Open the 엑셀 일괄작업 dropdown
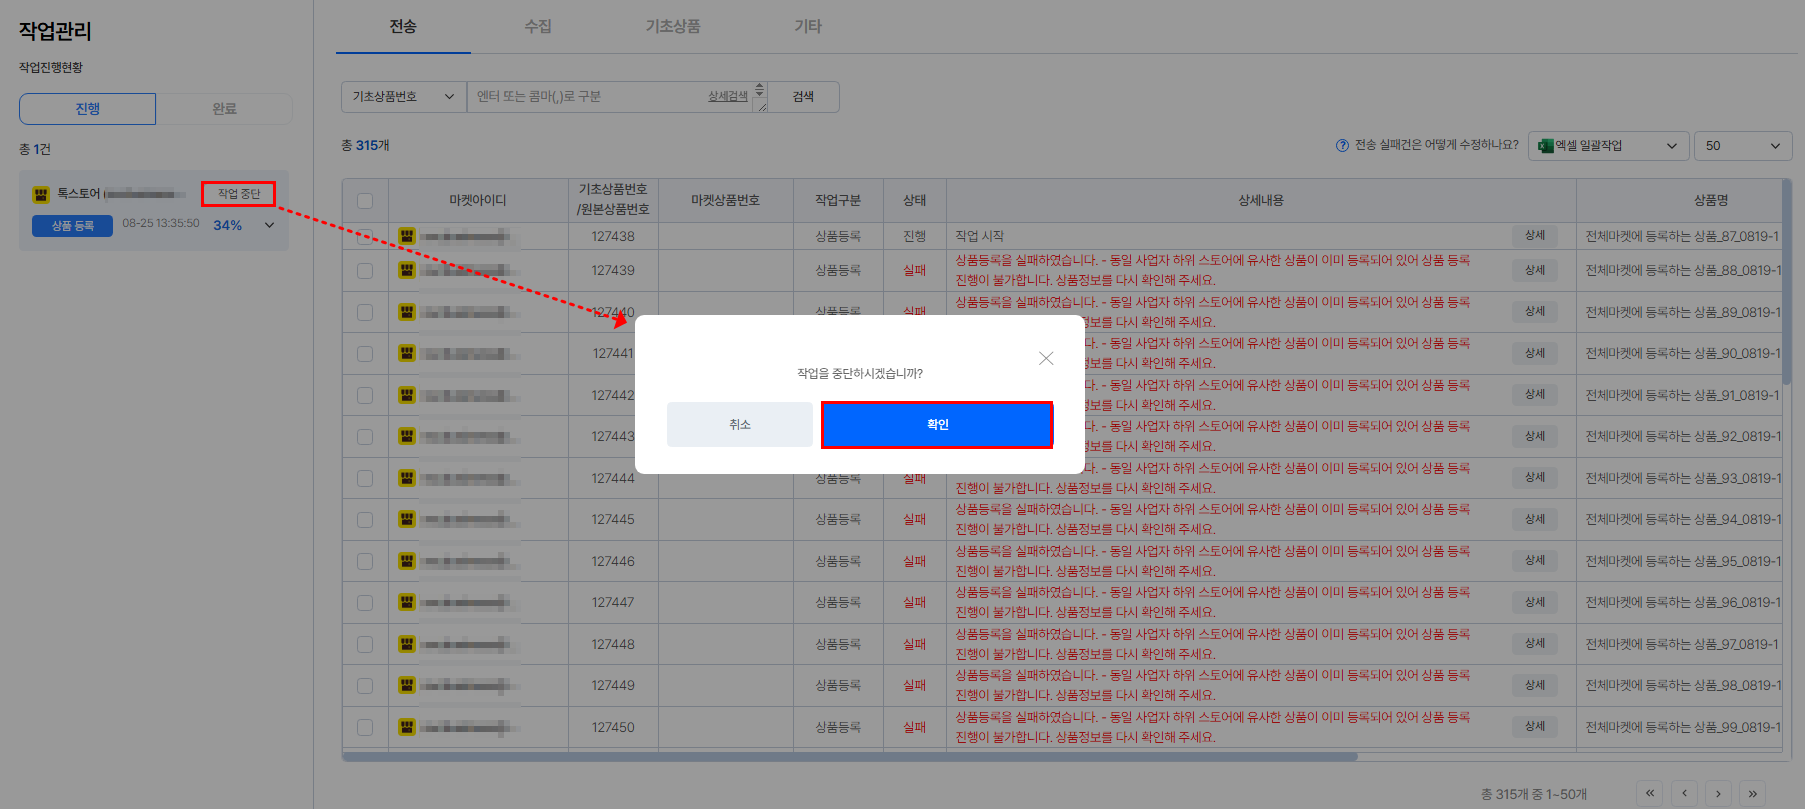Screen dimensions: 1805x809 click(1608, 146)
